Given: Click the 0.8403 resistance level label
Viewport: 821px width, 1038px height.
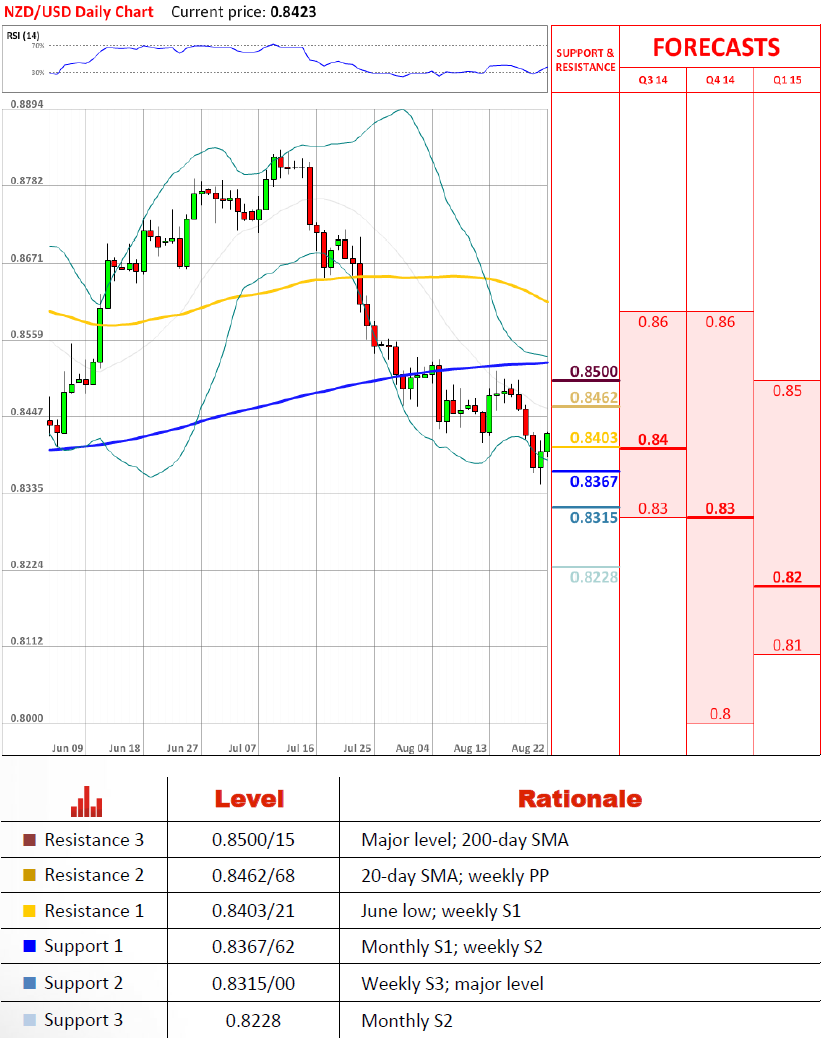Looking at the screenshot, I should [x=594, y=438].
